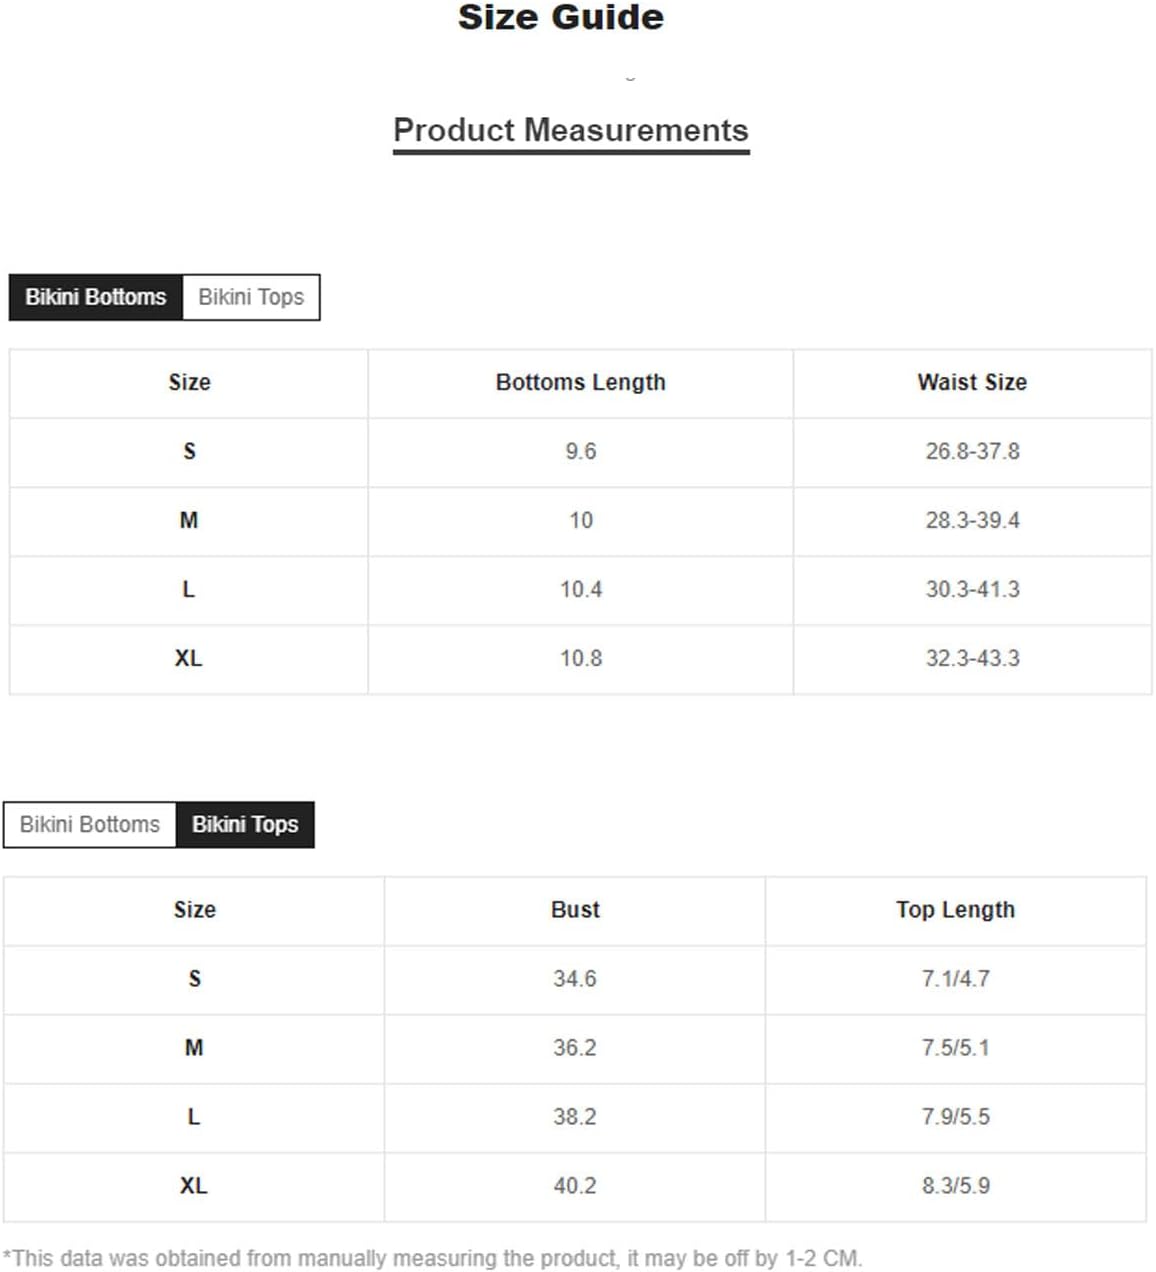Image resolution: width=1156 pixels, height=1272 pixels.
Task: Switch to Bikini Tops tab in upper section
Action: pyautogui.click(x=251, y=297)
